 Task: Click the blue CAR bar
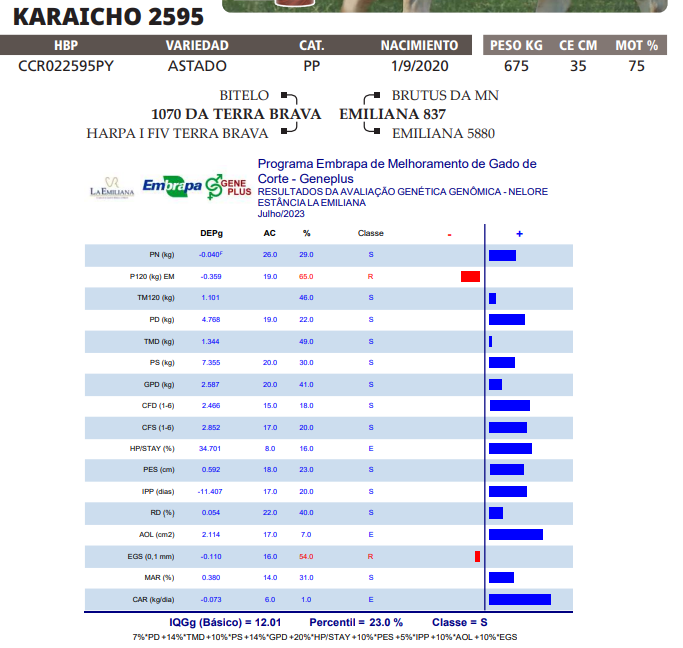click(519, 599)
